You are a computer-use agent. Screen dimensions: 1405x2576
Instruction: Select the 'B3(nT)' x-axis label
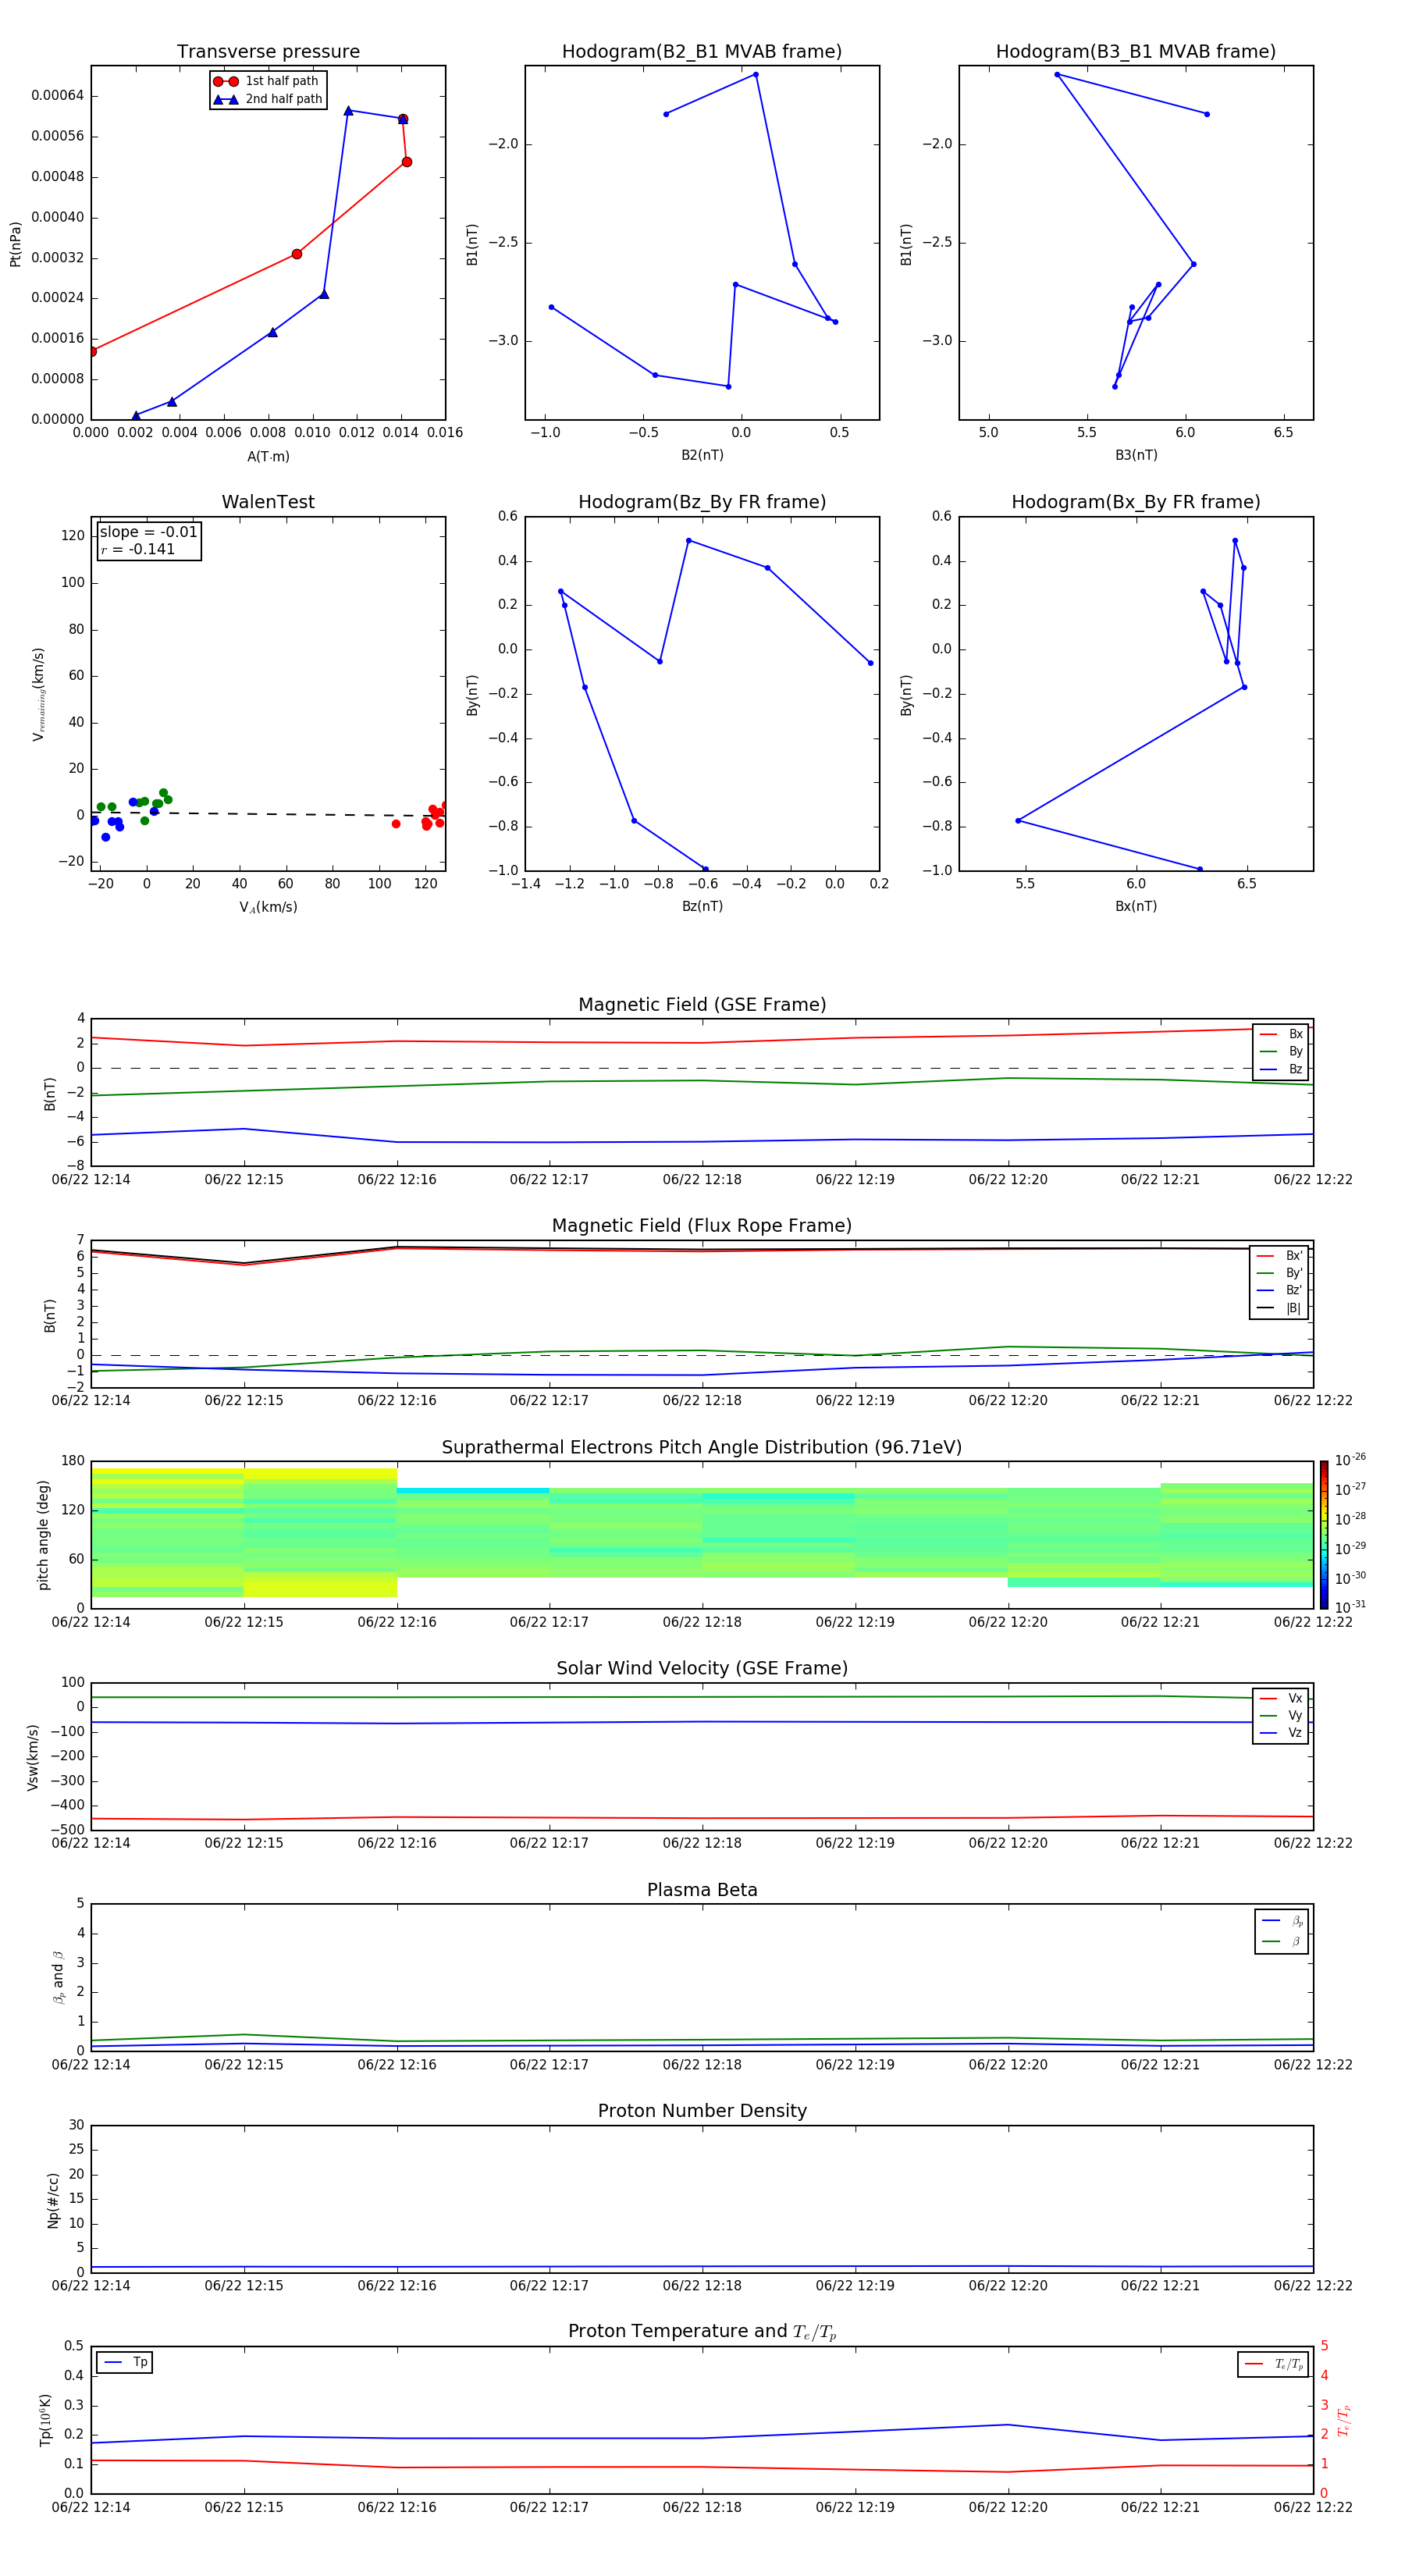click(1136, 455)
